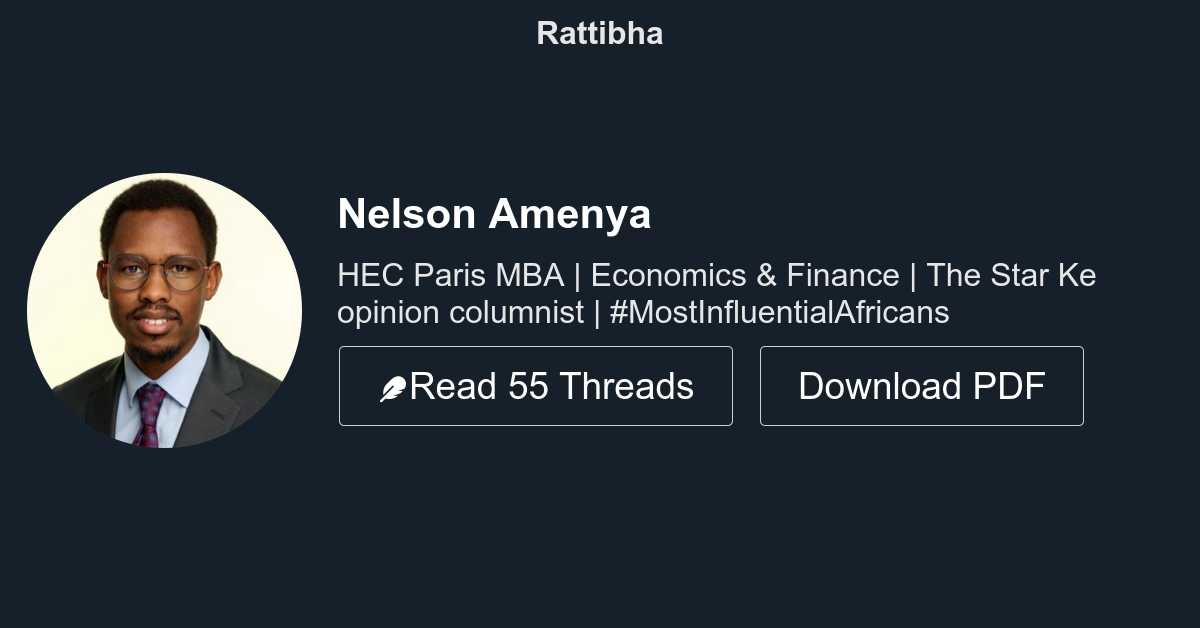
Task: Click inside the Download PDF button border
Action: point(921,386)
